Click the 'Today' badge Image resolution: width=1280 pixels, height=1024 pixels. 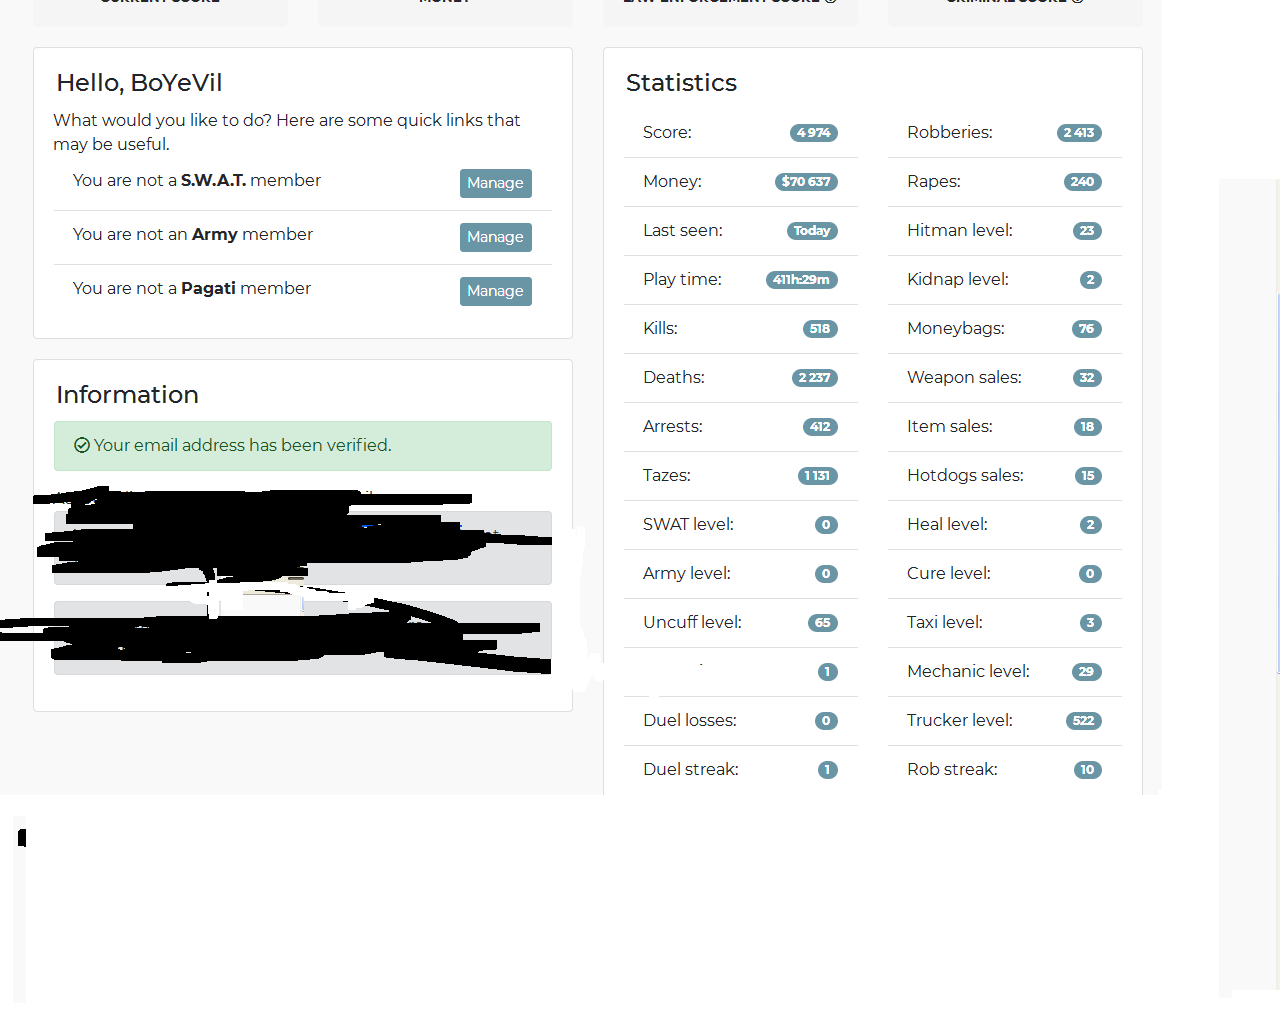[812, 231]
